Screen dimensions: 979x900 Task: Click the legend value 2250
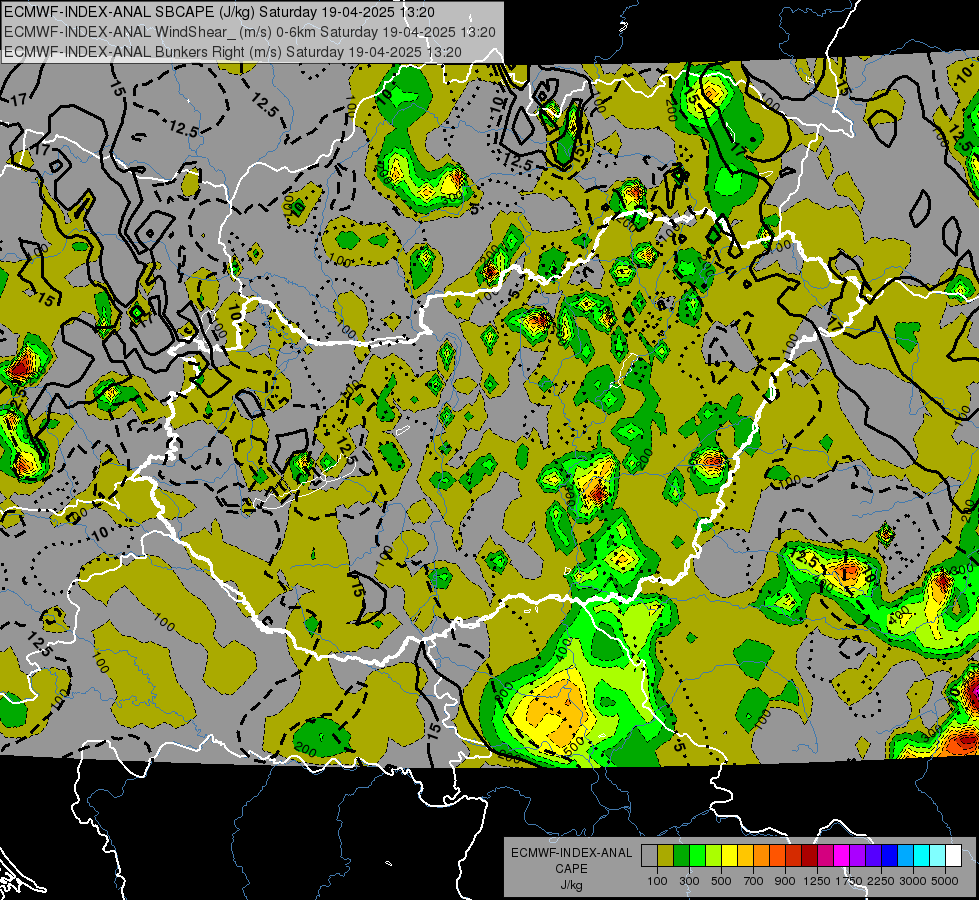881,881
